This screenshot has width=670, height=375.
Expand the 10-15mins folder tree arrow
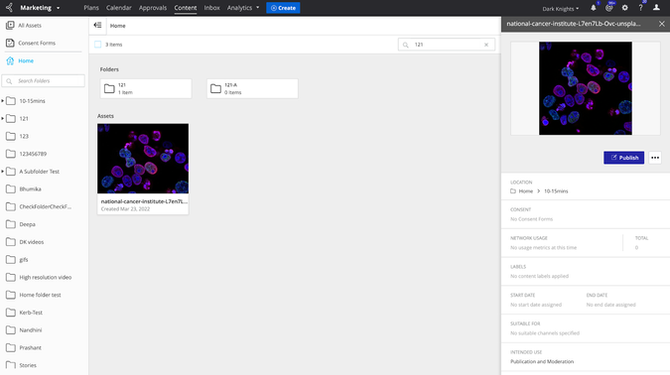pyautogui.click(x=3, y=101)
